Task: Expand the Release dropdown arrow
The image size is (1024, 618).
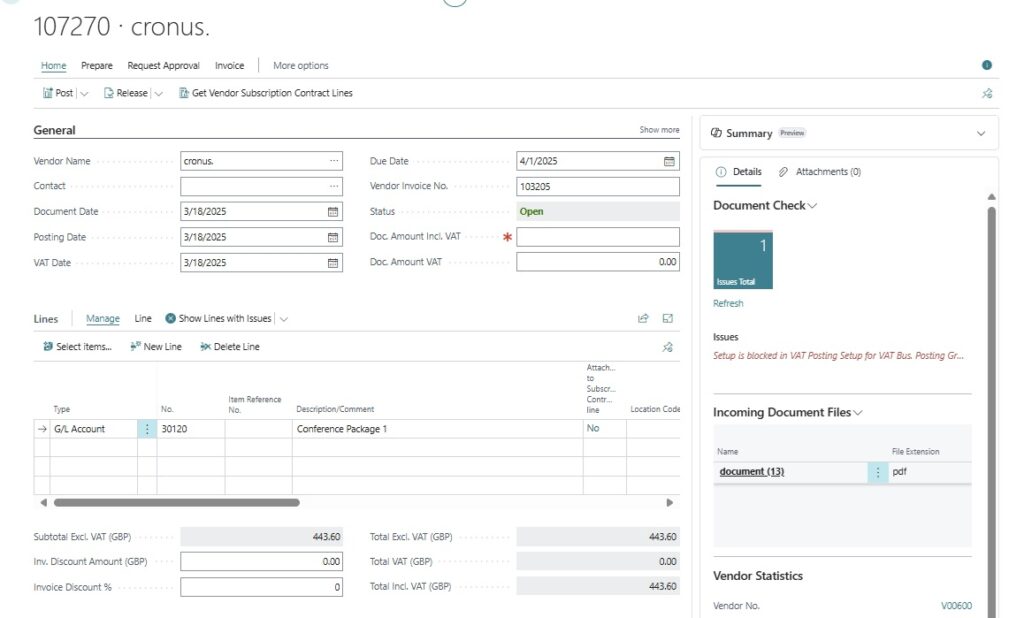Action: 158,93
